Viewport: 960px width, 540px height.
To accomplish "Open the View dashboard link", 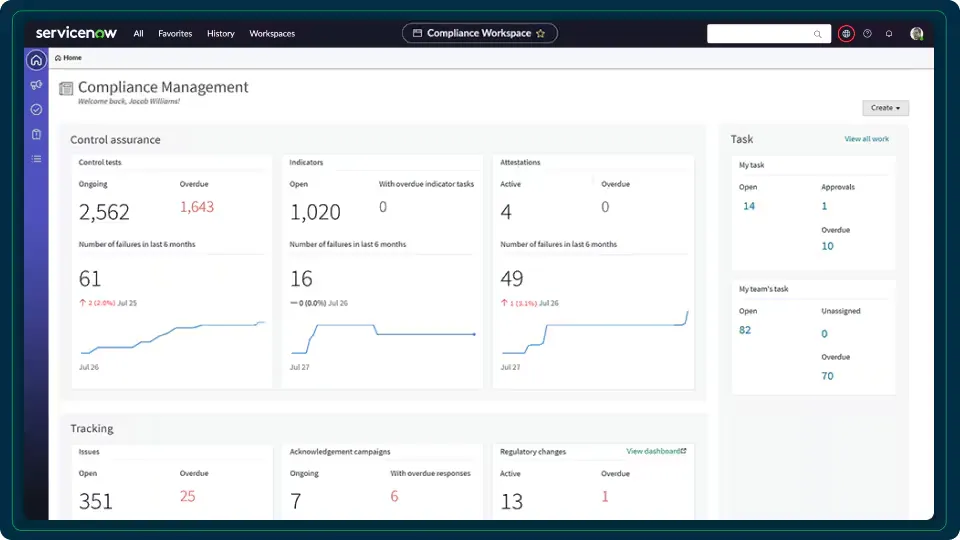I will point(656,451).
